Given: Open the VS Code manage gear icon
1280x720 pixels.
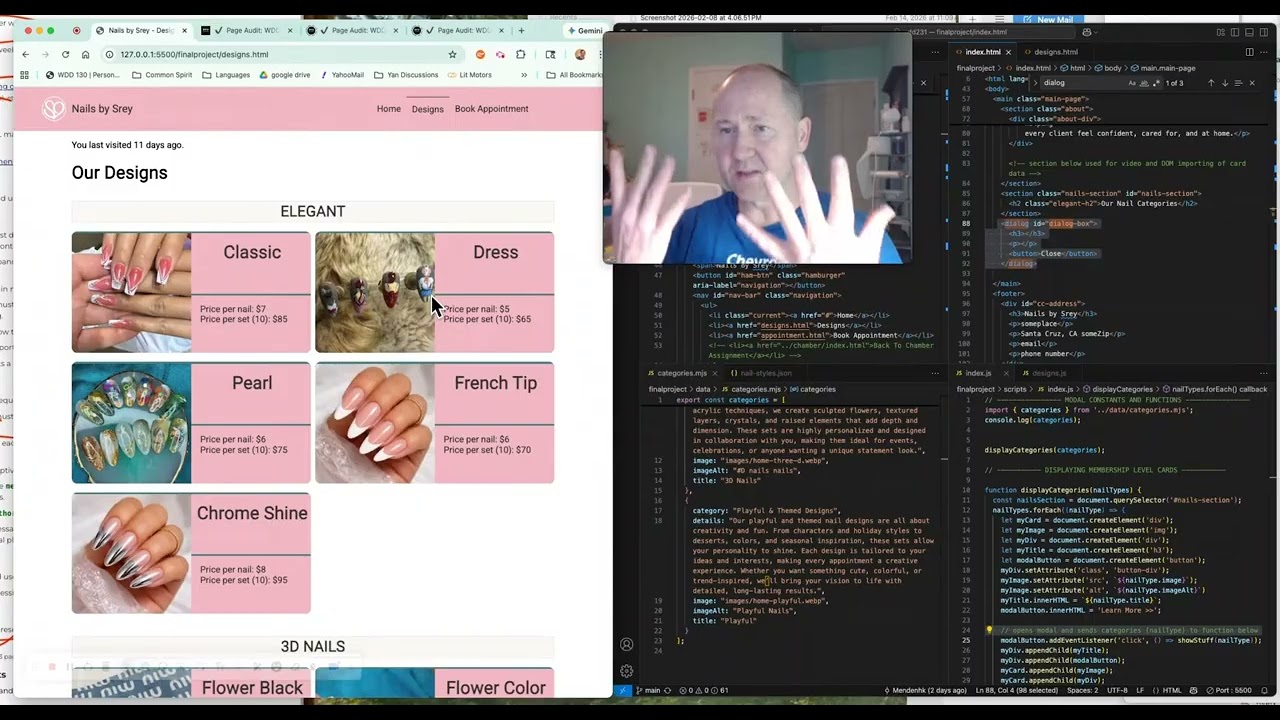Looking at the screenshot, I should click(627, 671).
